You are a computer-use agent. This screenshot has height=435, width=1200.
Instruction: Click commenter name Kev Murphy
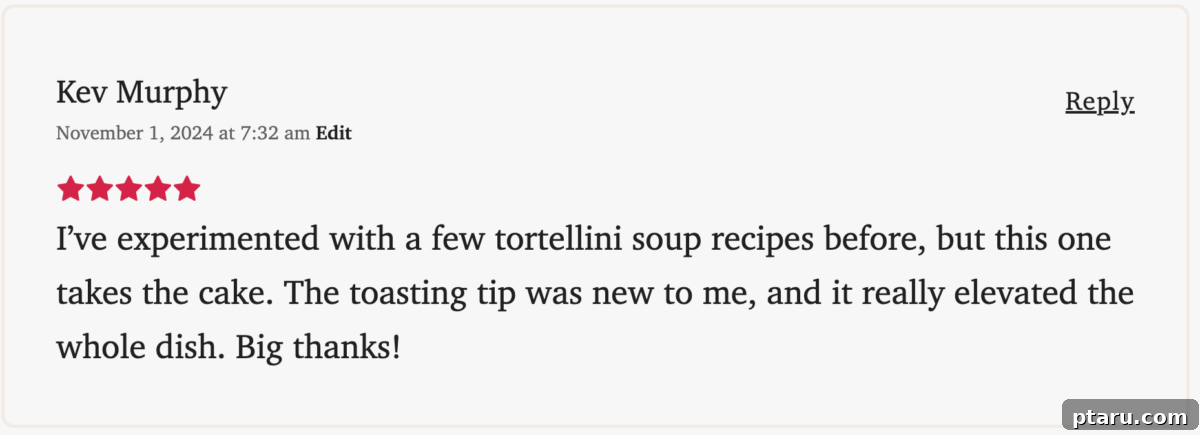tap(142, 92)
